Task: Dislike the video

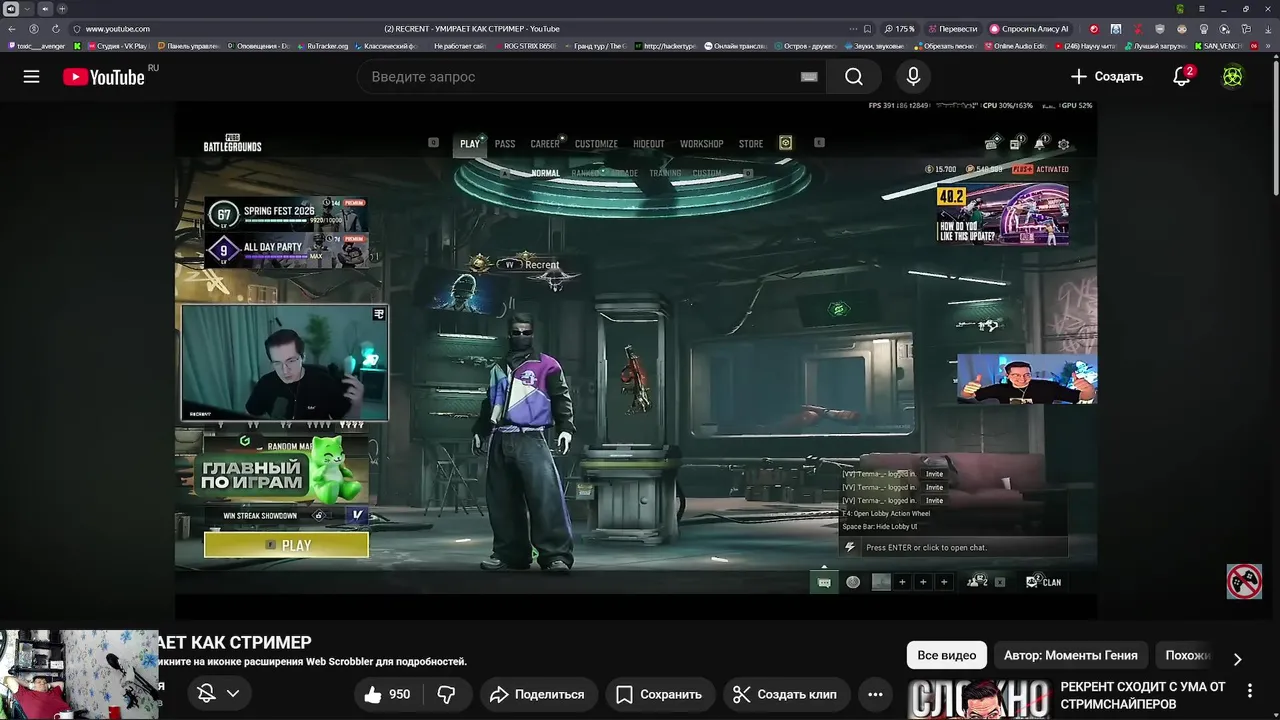Action: 446,694
